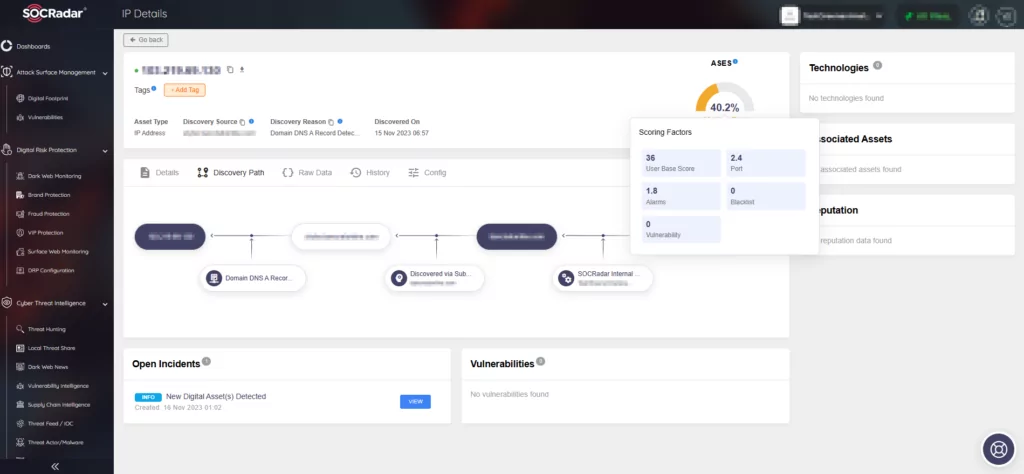Image resolution: width=1024 pixels, height=474 pixels.
Task: Click the Alarms scoring factor tile
Action: tap(681, 196)
